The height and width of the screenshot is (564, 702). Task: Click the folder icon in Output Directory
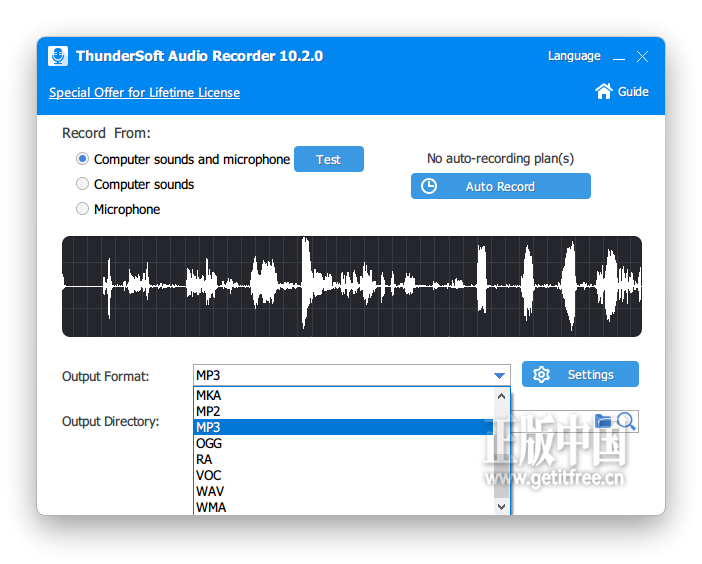603,421
